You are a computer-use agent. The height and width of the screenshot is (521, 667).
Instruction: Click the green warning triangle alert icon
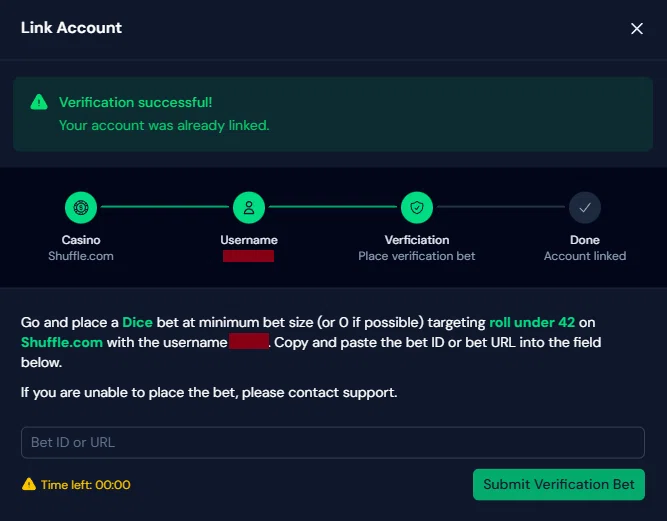pos(39,102)
